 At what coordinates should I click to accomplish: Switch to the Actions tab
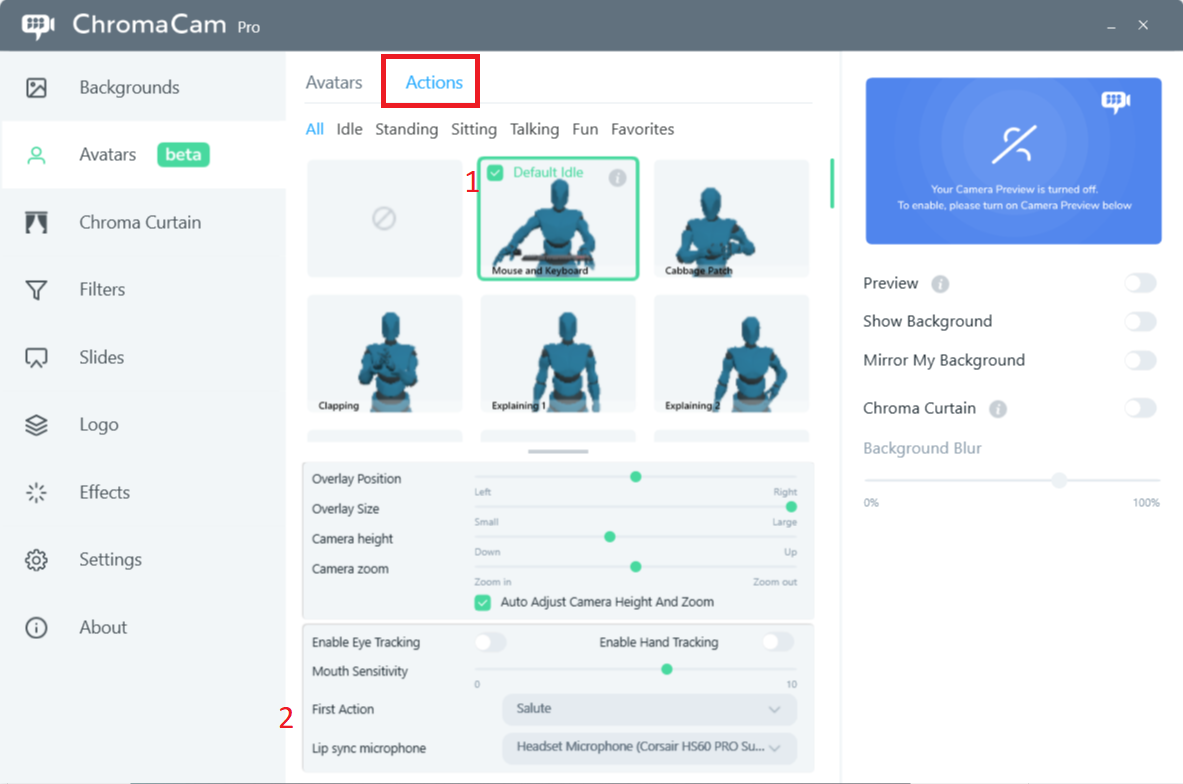point(430,82)
